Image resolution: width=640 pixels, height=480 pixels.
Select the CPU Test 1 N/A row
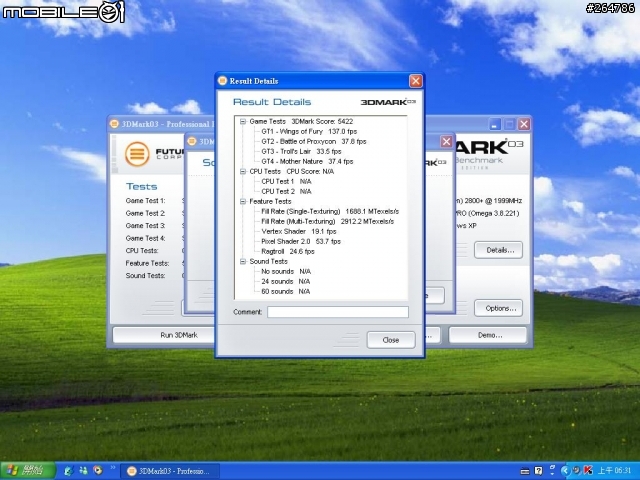(286, 181)
